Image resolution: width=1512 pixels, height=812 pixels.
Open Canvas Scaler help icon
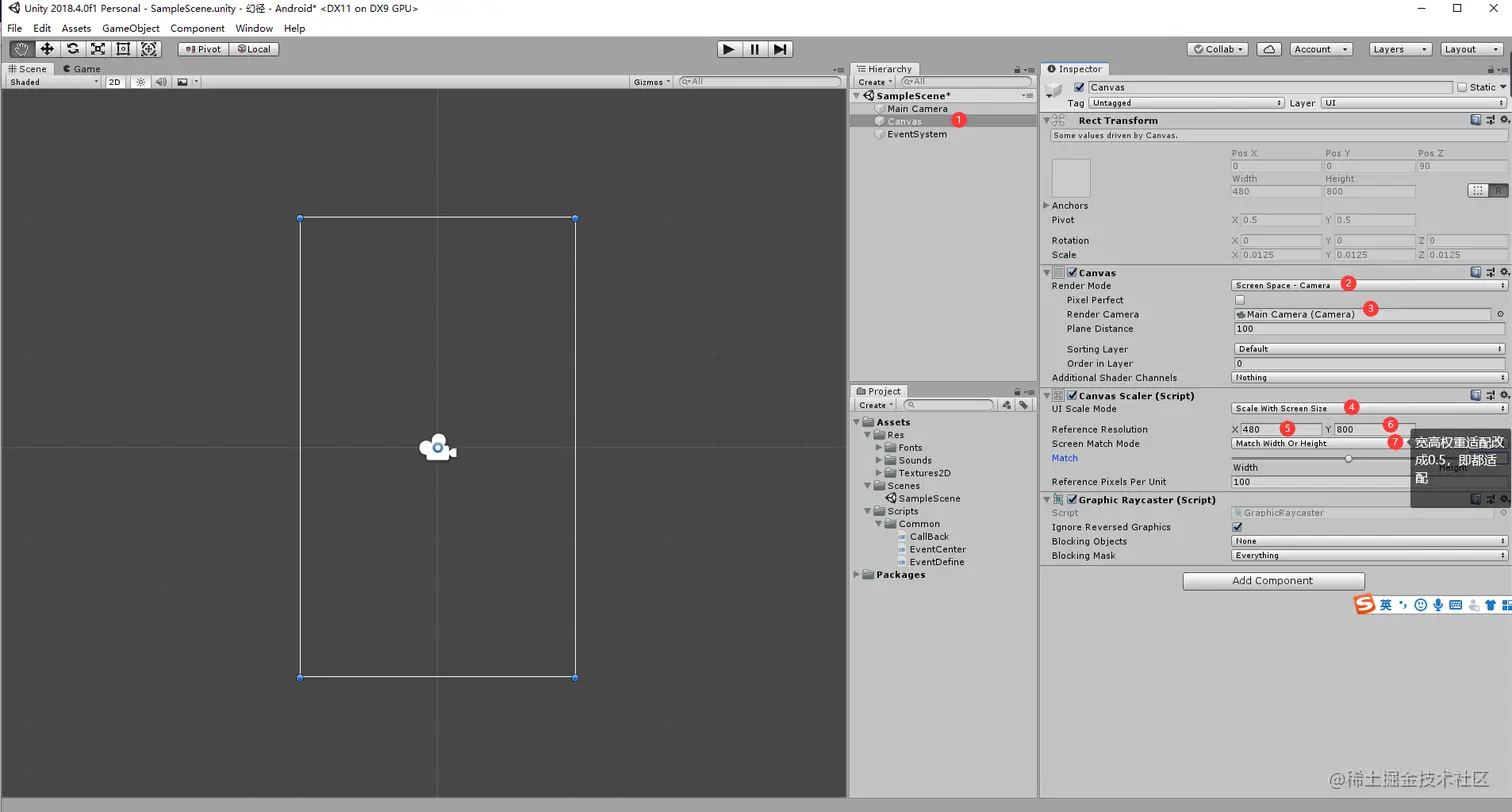[1476, 395]
